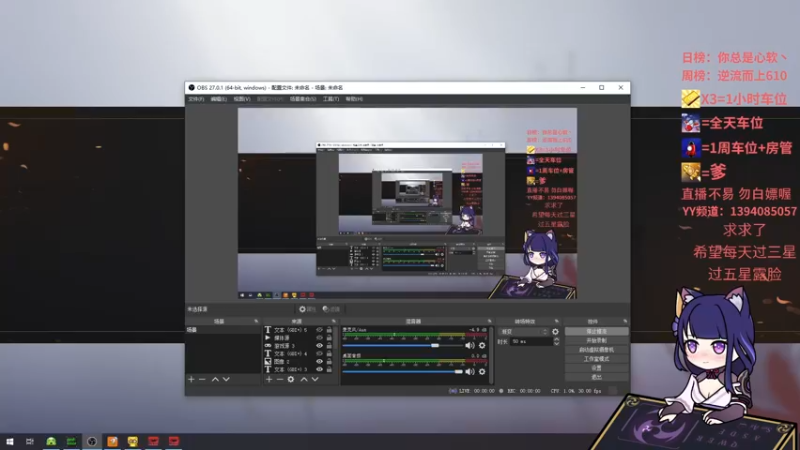The image size is (800, 450).
Task: Toggle visibility of Text (GDI+) 3 source
Action: pos(319,369)
